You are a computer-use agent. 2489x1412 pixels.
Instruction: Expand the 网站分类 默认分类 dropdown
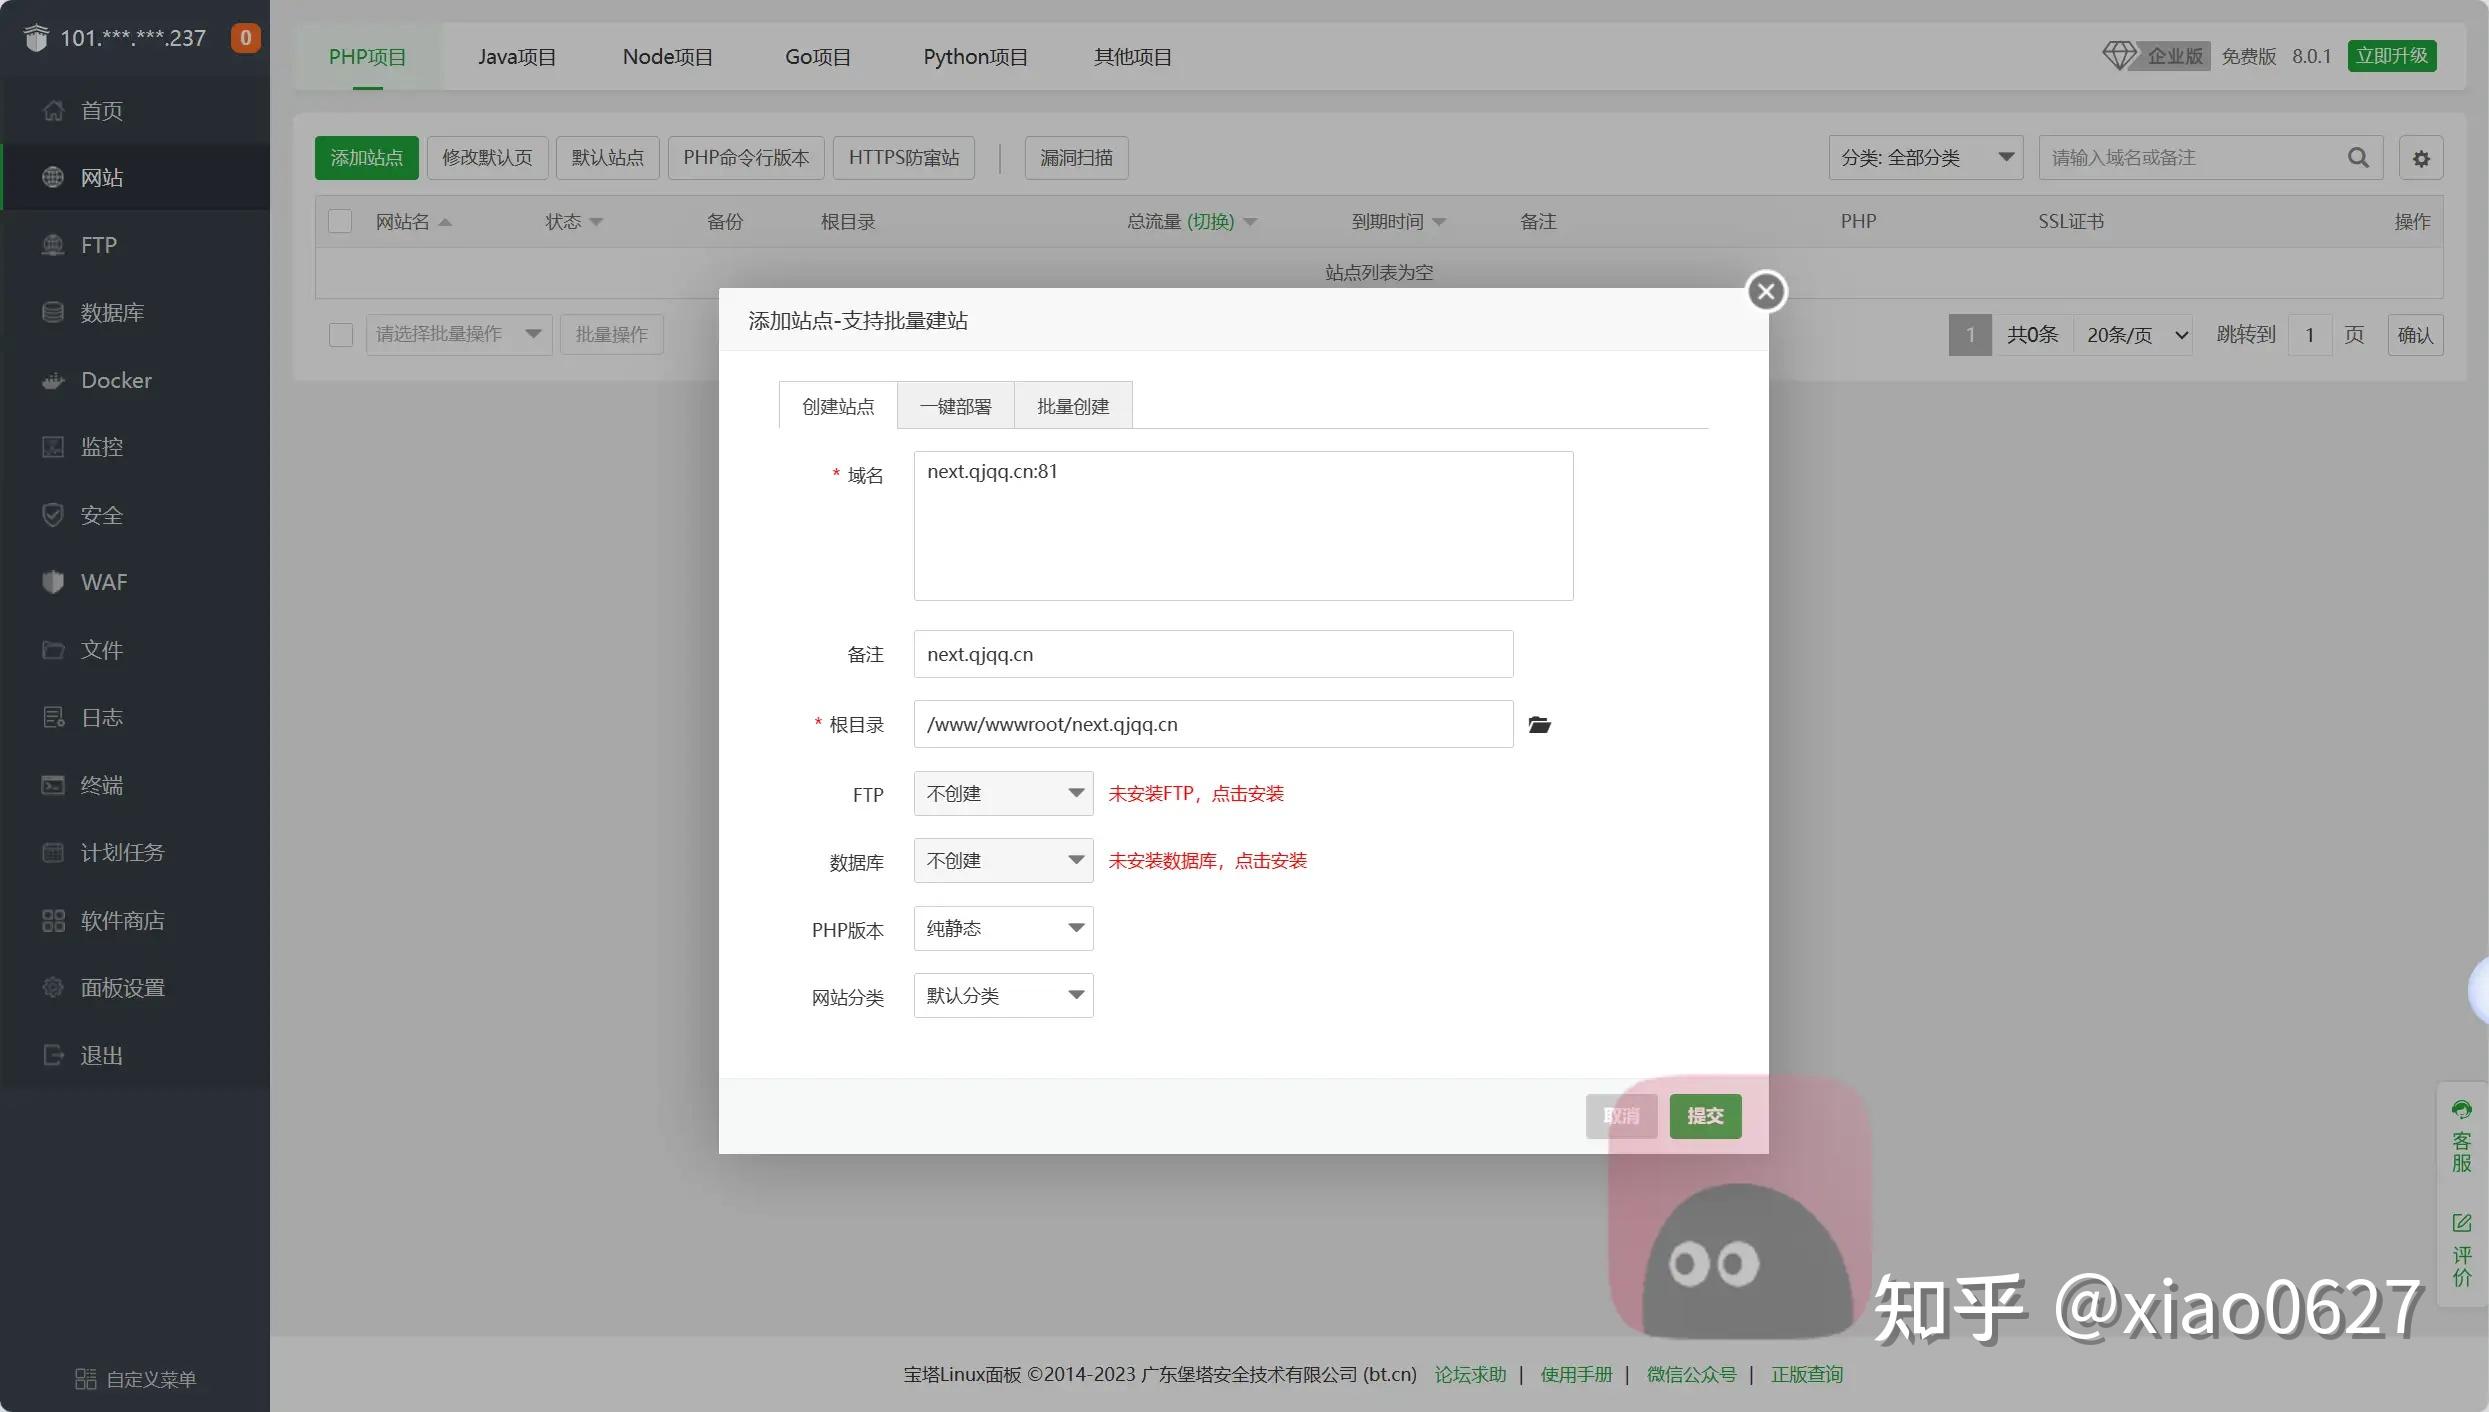[x=1003, y=996]
